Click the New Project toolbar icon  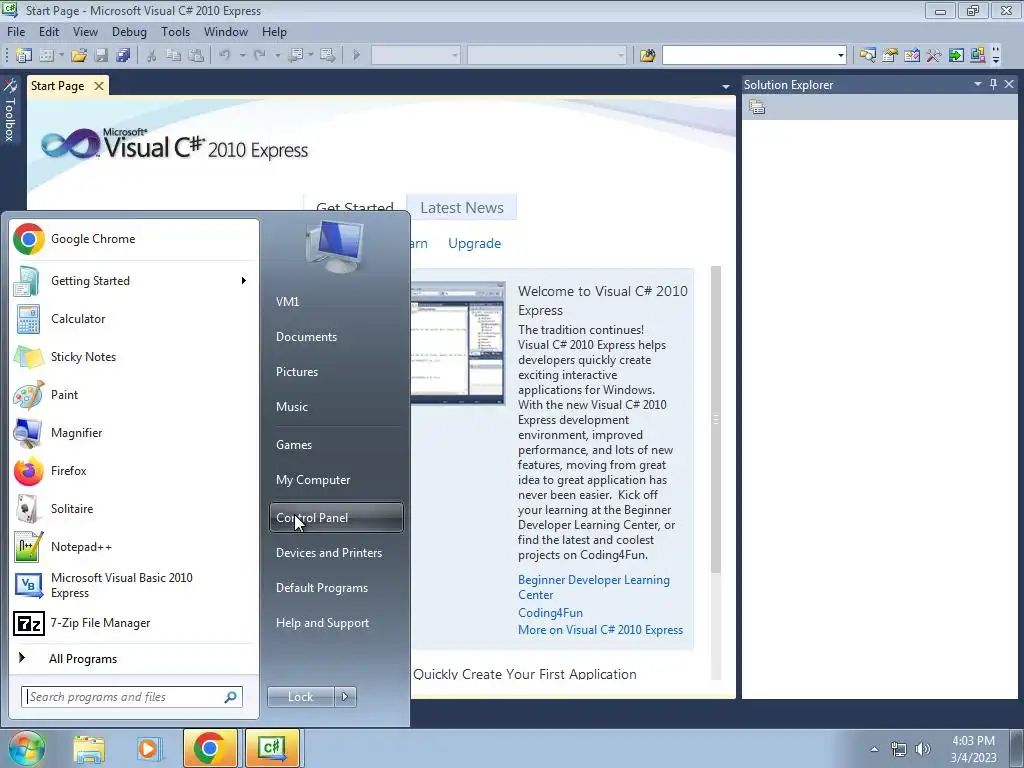[24, 56]
